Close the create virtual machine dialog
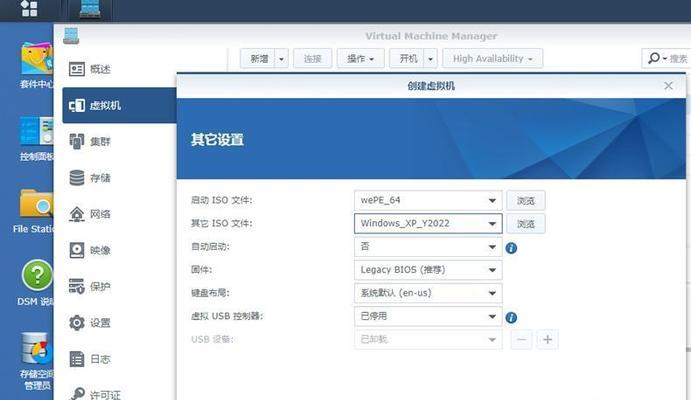Image resolution: width=691 pixels, height=400 pixels. 669,85
